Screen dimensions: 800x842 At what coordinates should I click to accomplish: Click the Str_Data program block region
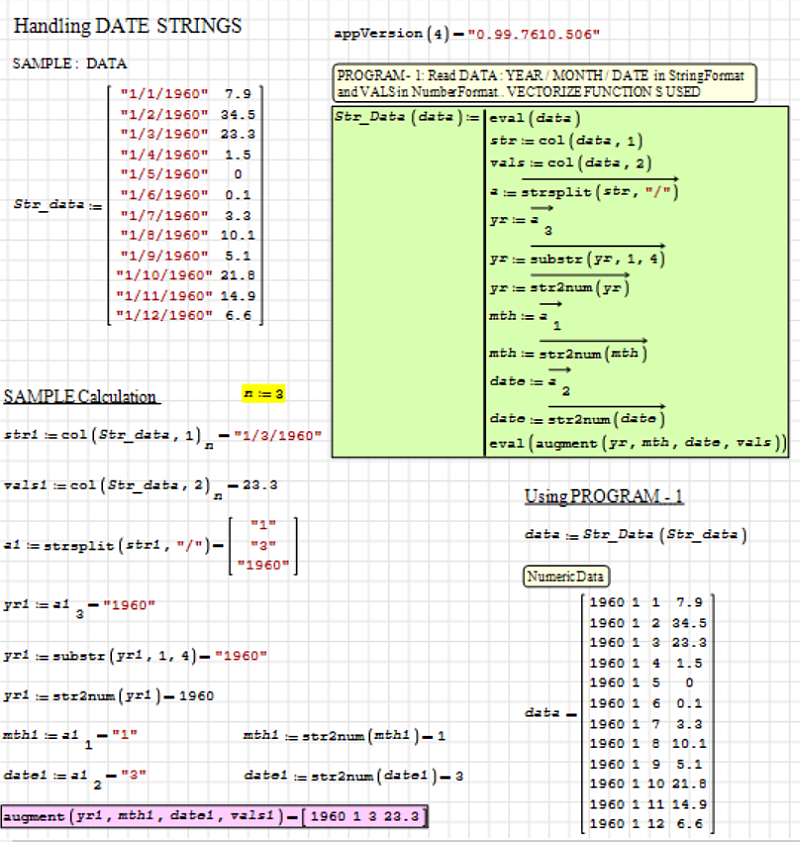[560, 280]
